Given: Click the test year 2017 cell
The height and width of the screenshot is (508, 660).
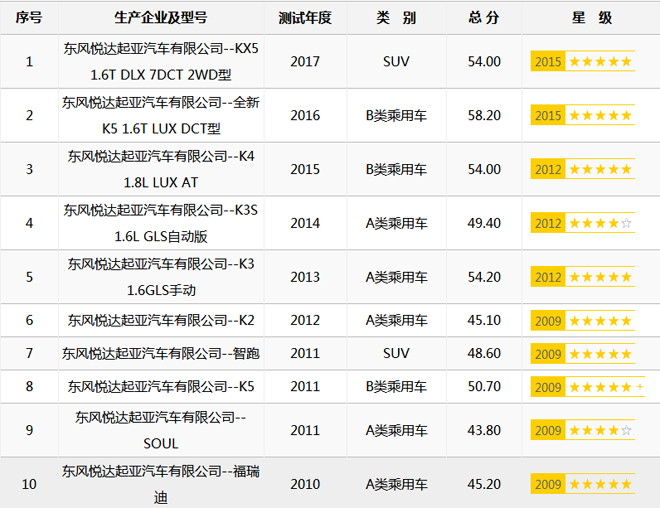Looking at the screenshot, I should point(305,61).
